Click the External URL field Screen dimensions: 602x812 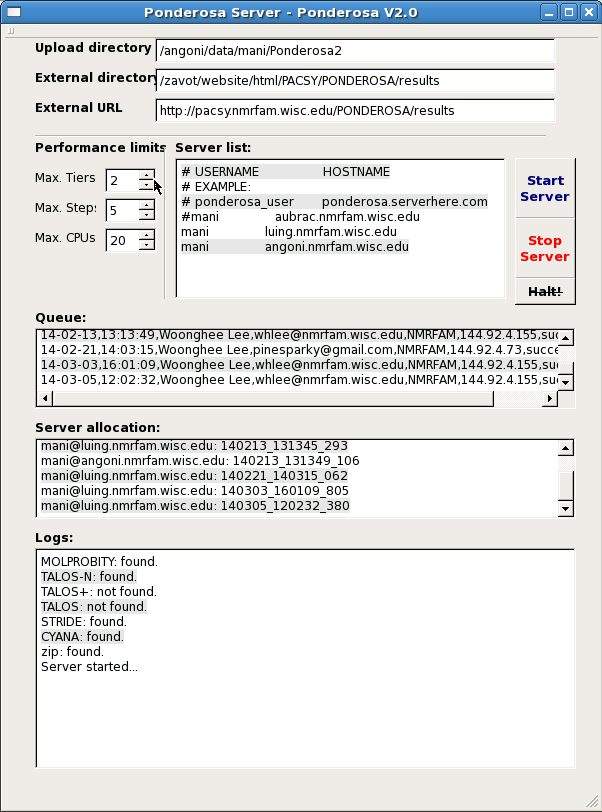[355, 111]
